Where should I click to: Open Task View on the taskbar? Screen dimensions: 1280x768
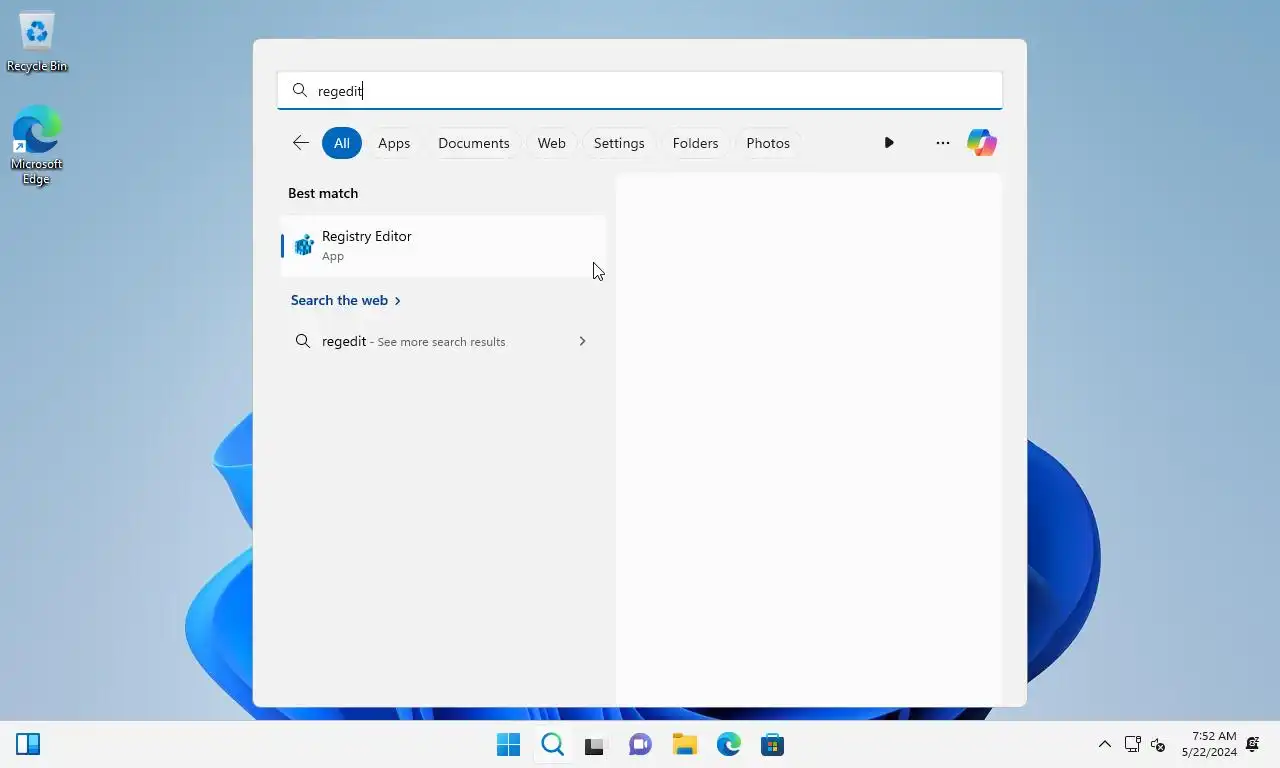[x=596, y=745]
